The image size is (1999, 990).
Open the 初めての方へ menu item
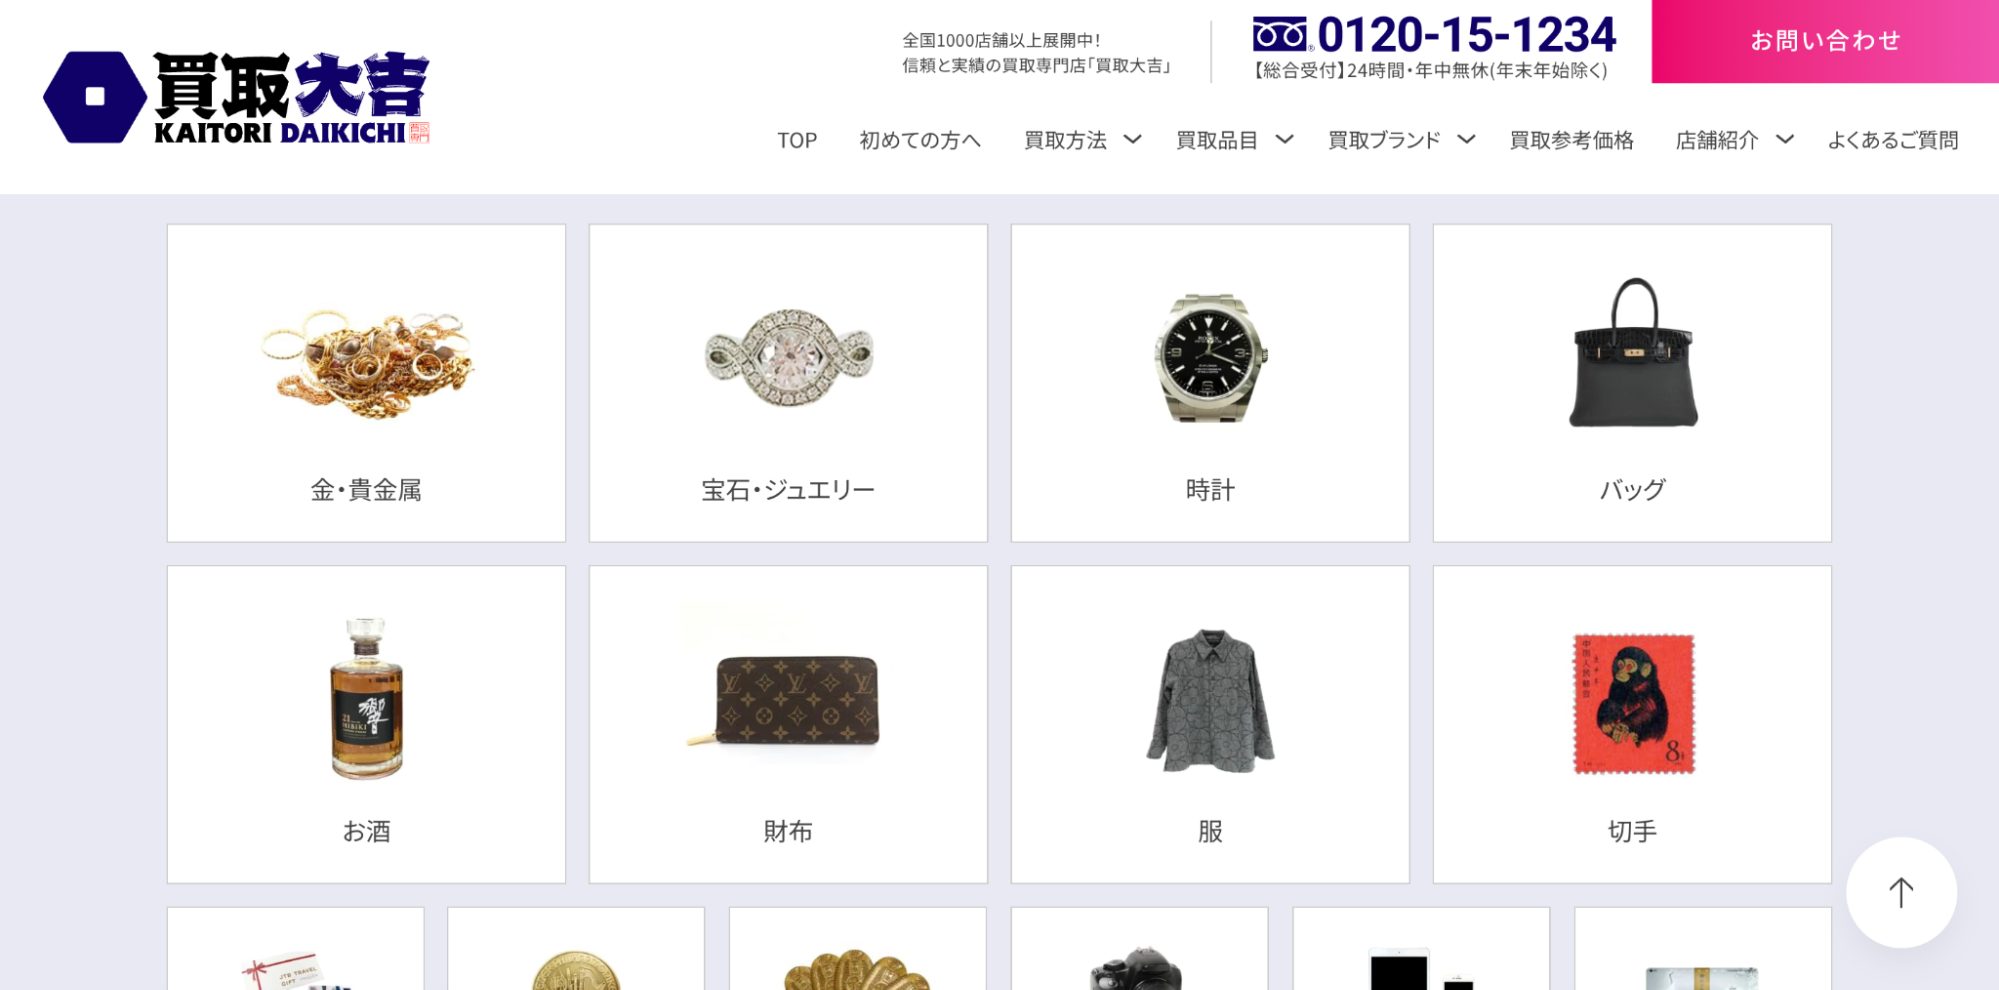pos(920,140)
